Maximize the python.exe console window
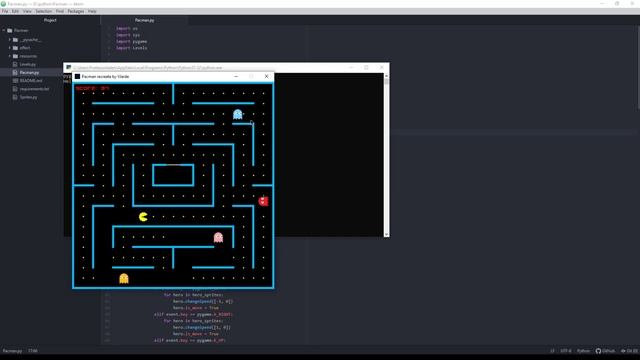 pos(366,67)
